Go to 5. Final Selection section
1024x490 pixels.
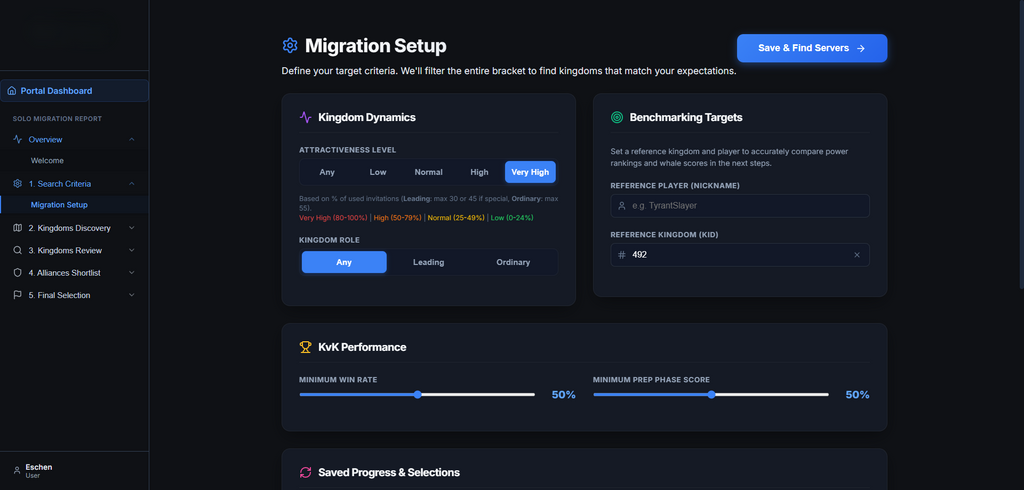pos(74,295)
